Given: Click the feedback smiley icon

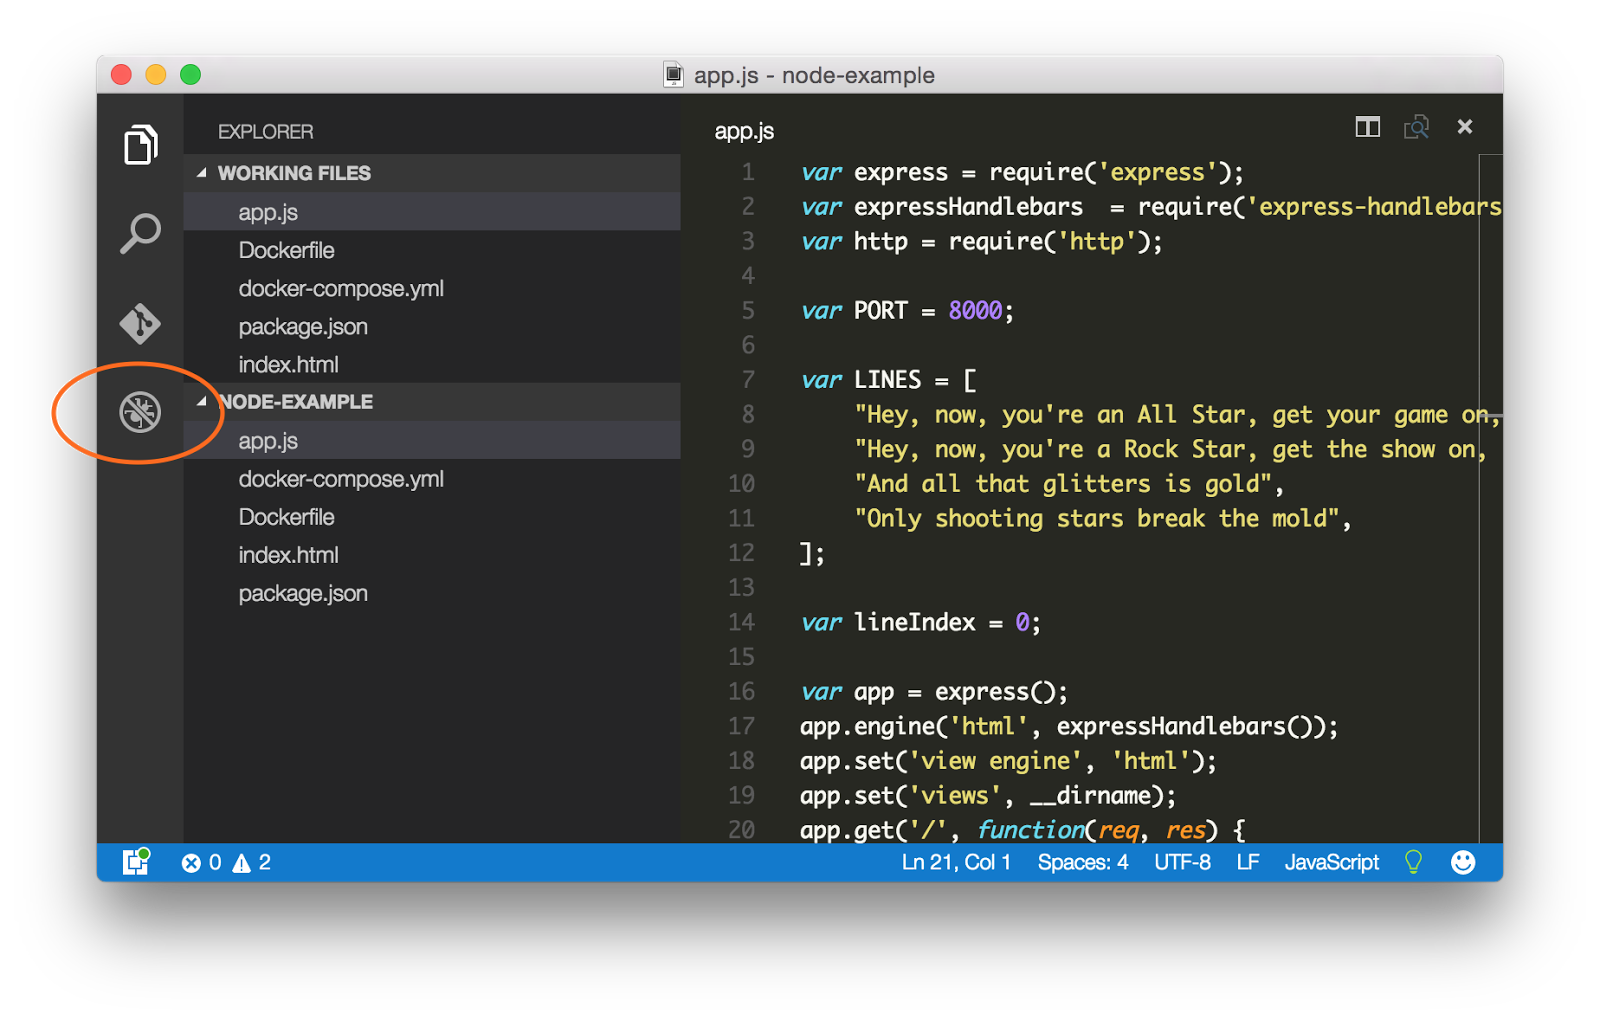Looking at the screenshot, I should 1463,861.
